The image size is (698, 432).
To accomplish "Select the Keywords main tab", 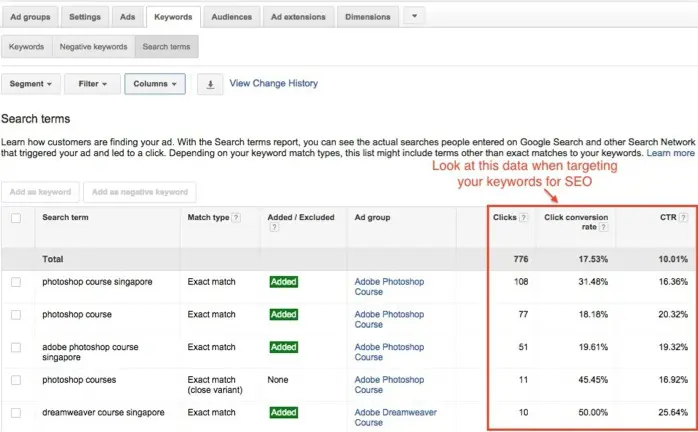I will point(173,17).
